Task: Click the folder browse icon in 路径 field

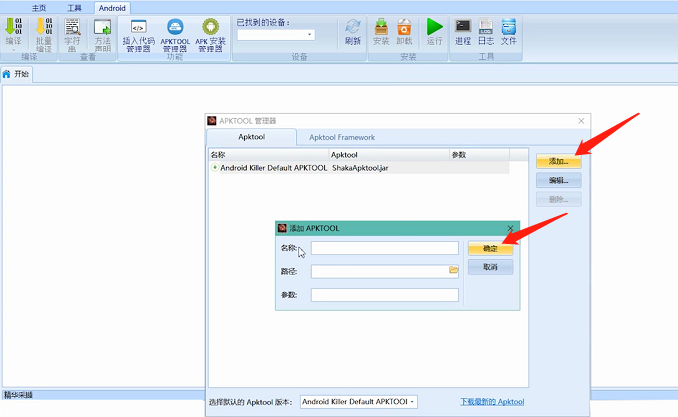Action: point(453,270)
